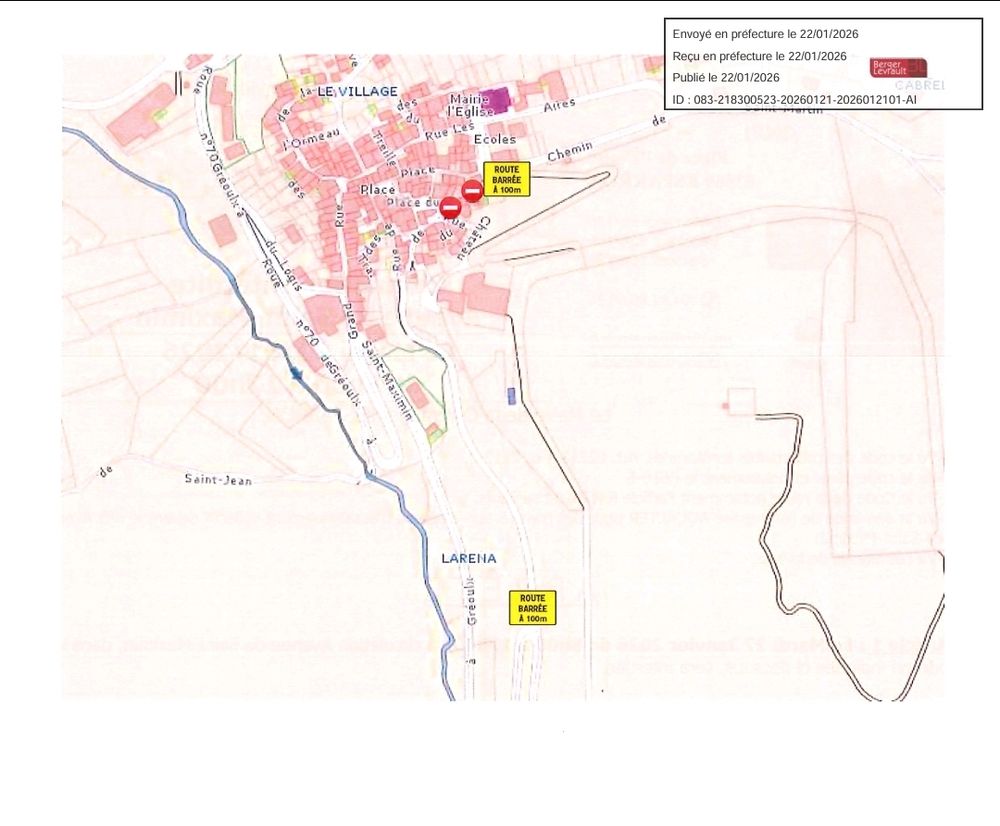Click the Chemin road label

[570, 152]
